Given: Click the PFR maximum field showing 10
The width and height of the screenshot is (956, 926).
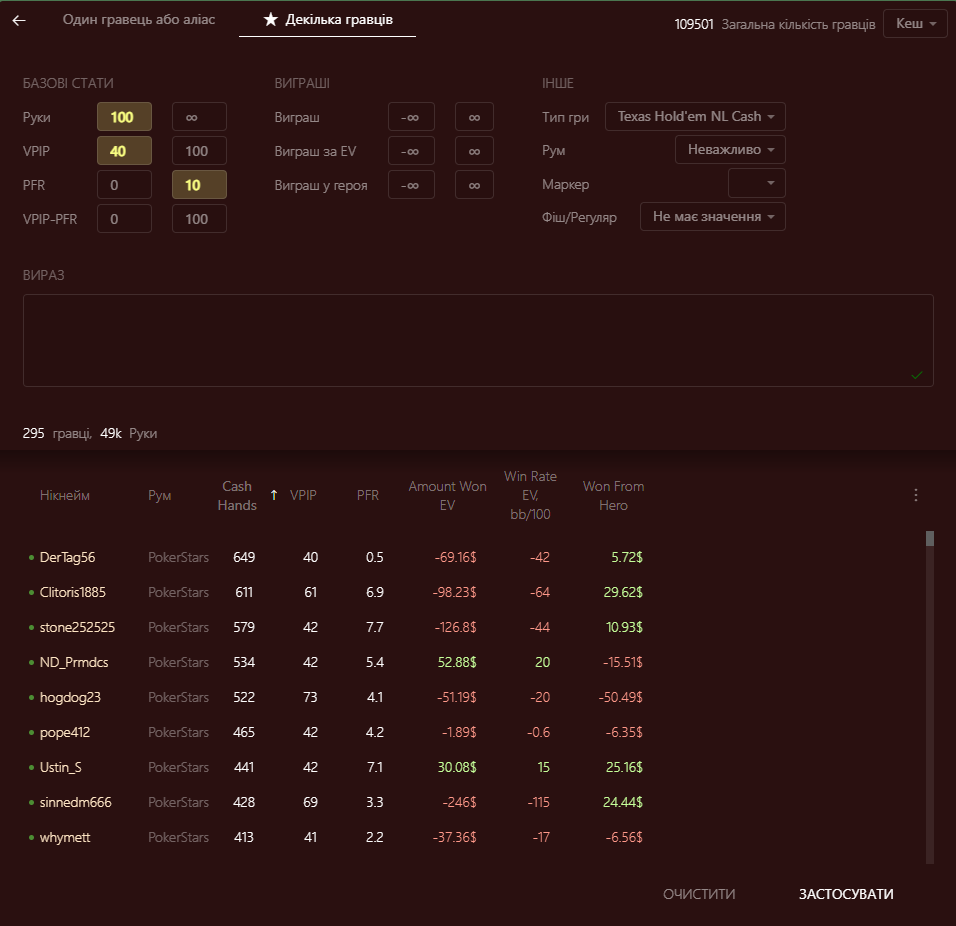Looking at the screenshot, I should pyautogui.click(x=199, y=185).
